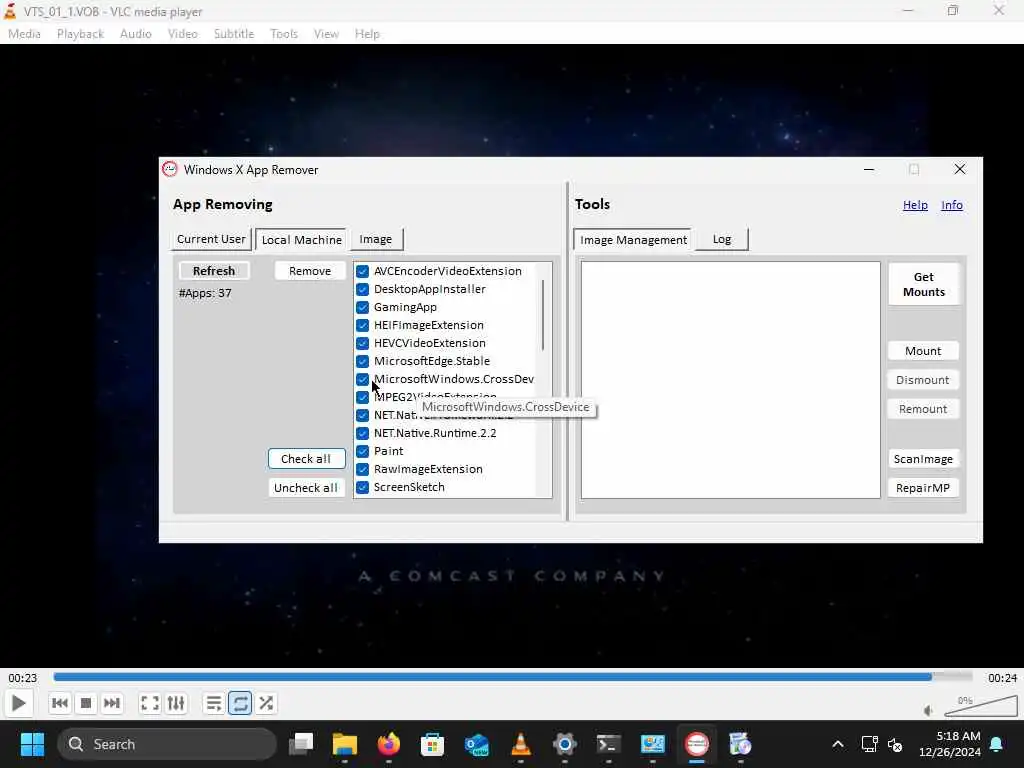Click the ScanImage button
The height and width of the screenshot is (768, 1024).
923,459
